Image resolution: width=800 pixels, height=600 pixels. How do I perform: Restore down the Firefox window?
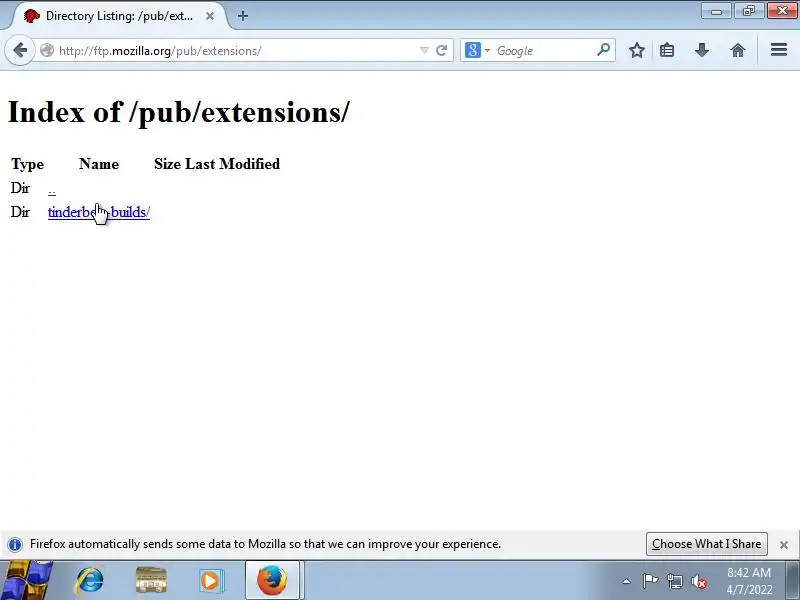[749, 11]
